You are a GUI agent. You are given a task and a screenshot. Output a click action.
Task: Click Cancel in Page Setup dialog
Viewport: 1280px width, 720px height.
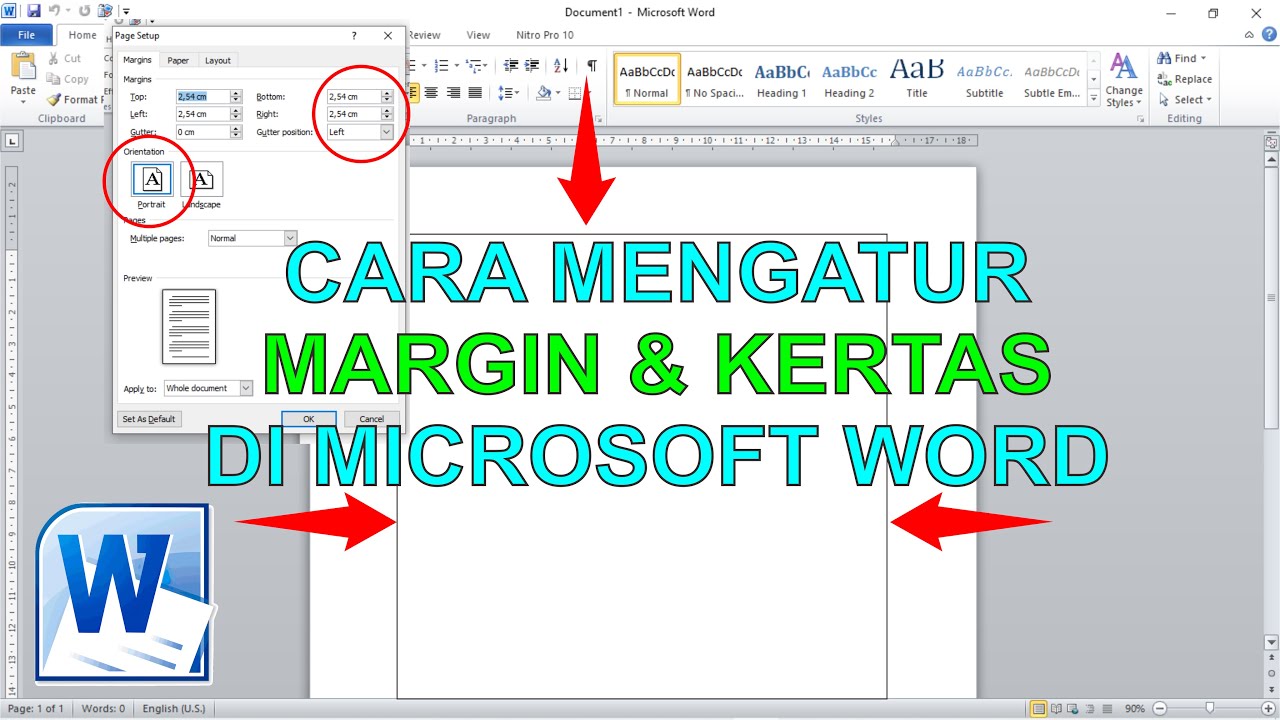click(372, 419)
